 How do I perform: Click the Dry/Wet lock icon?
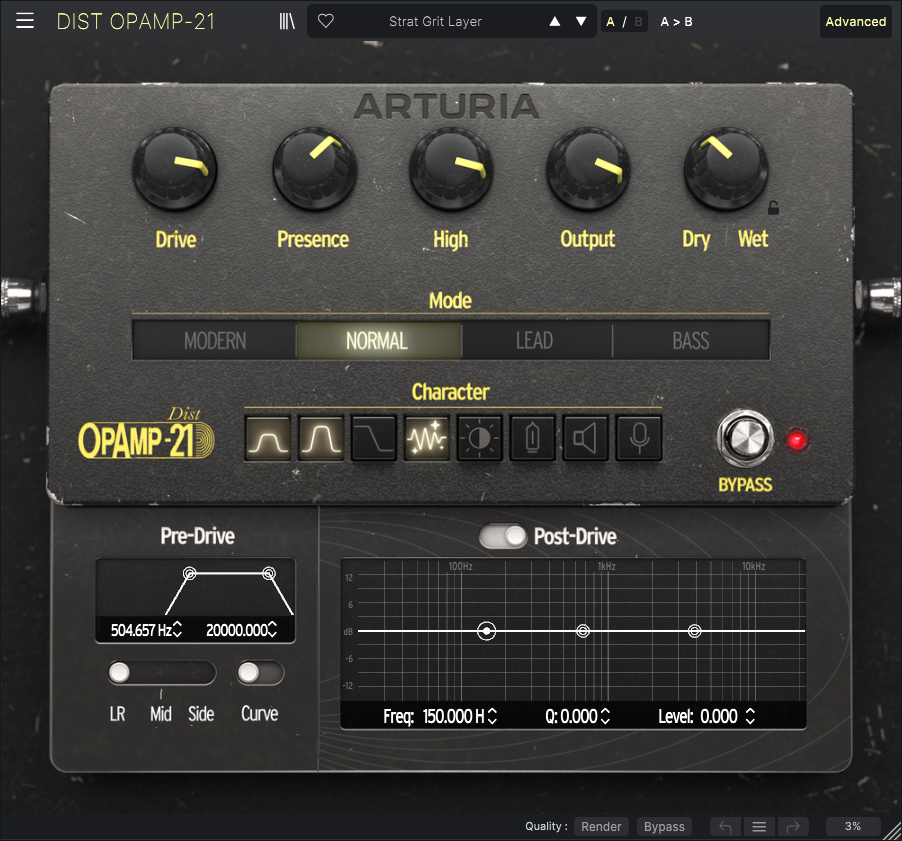[773, 209]
